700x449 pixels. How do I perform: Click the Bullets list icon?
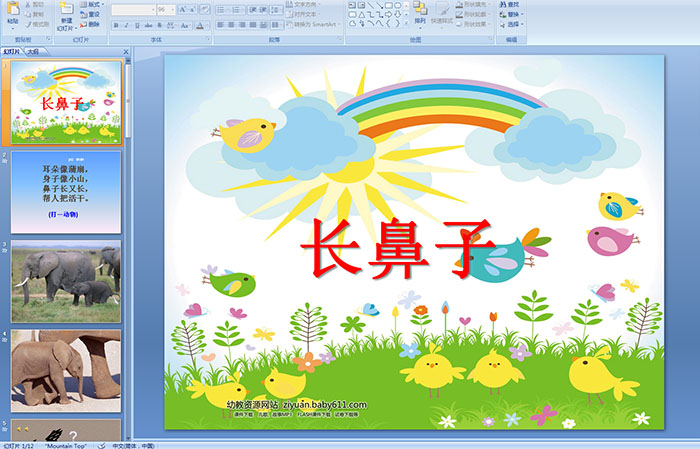tap(222, 10)
